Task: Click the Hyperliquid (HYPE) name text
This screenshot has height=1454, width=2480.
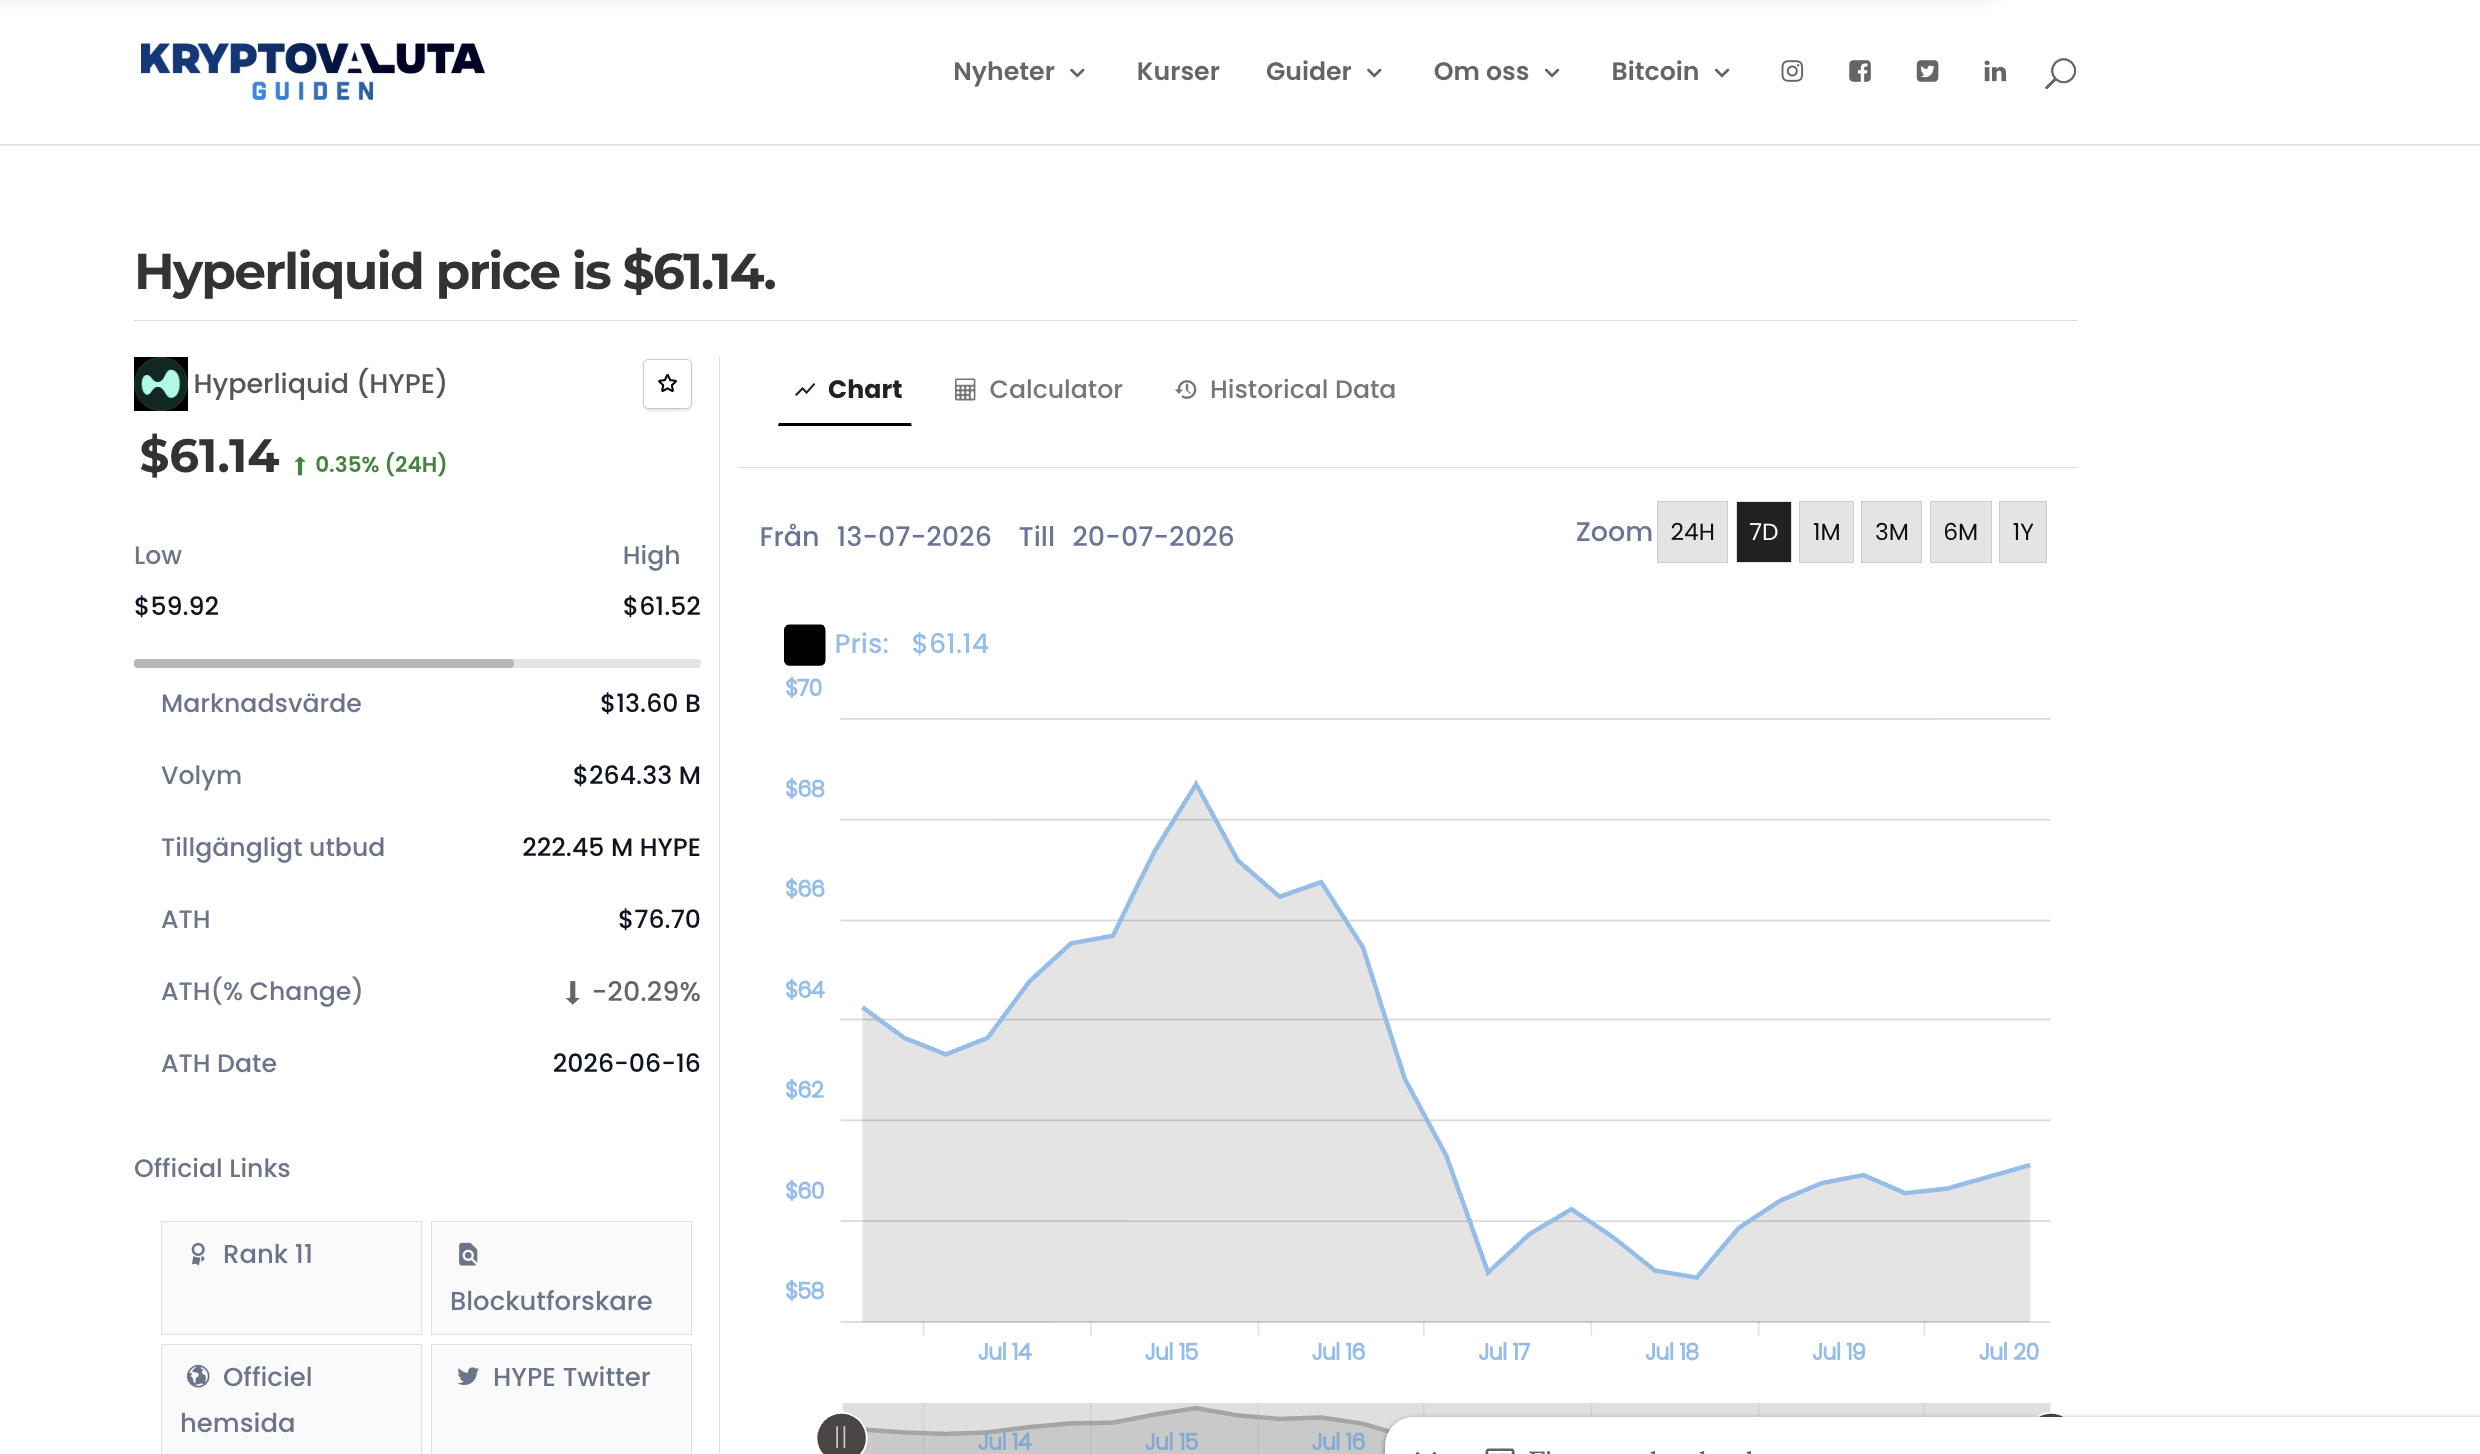Action: [320, 383]
